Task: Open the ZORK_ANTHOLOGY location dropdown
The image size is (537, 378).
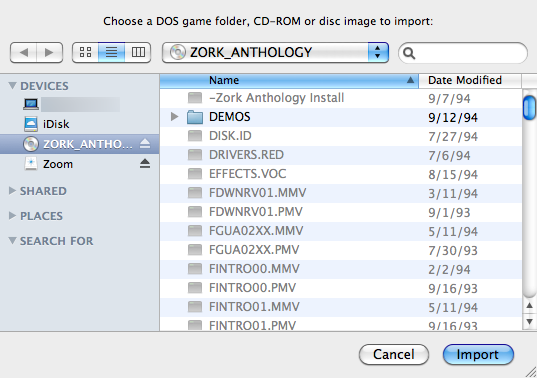Action: click(275, 52)
